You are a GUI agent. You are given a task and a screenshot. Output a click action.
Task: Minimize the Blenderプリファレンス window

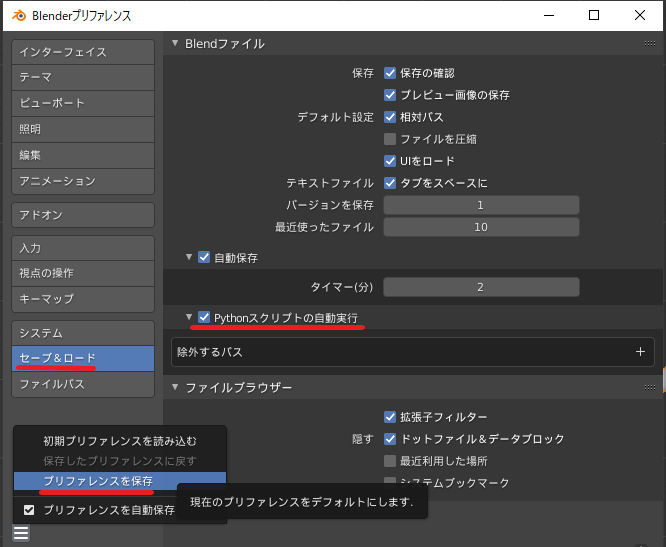[549, 15]
